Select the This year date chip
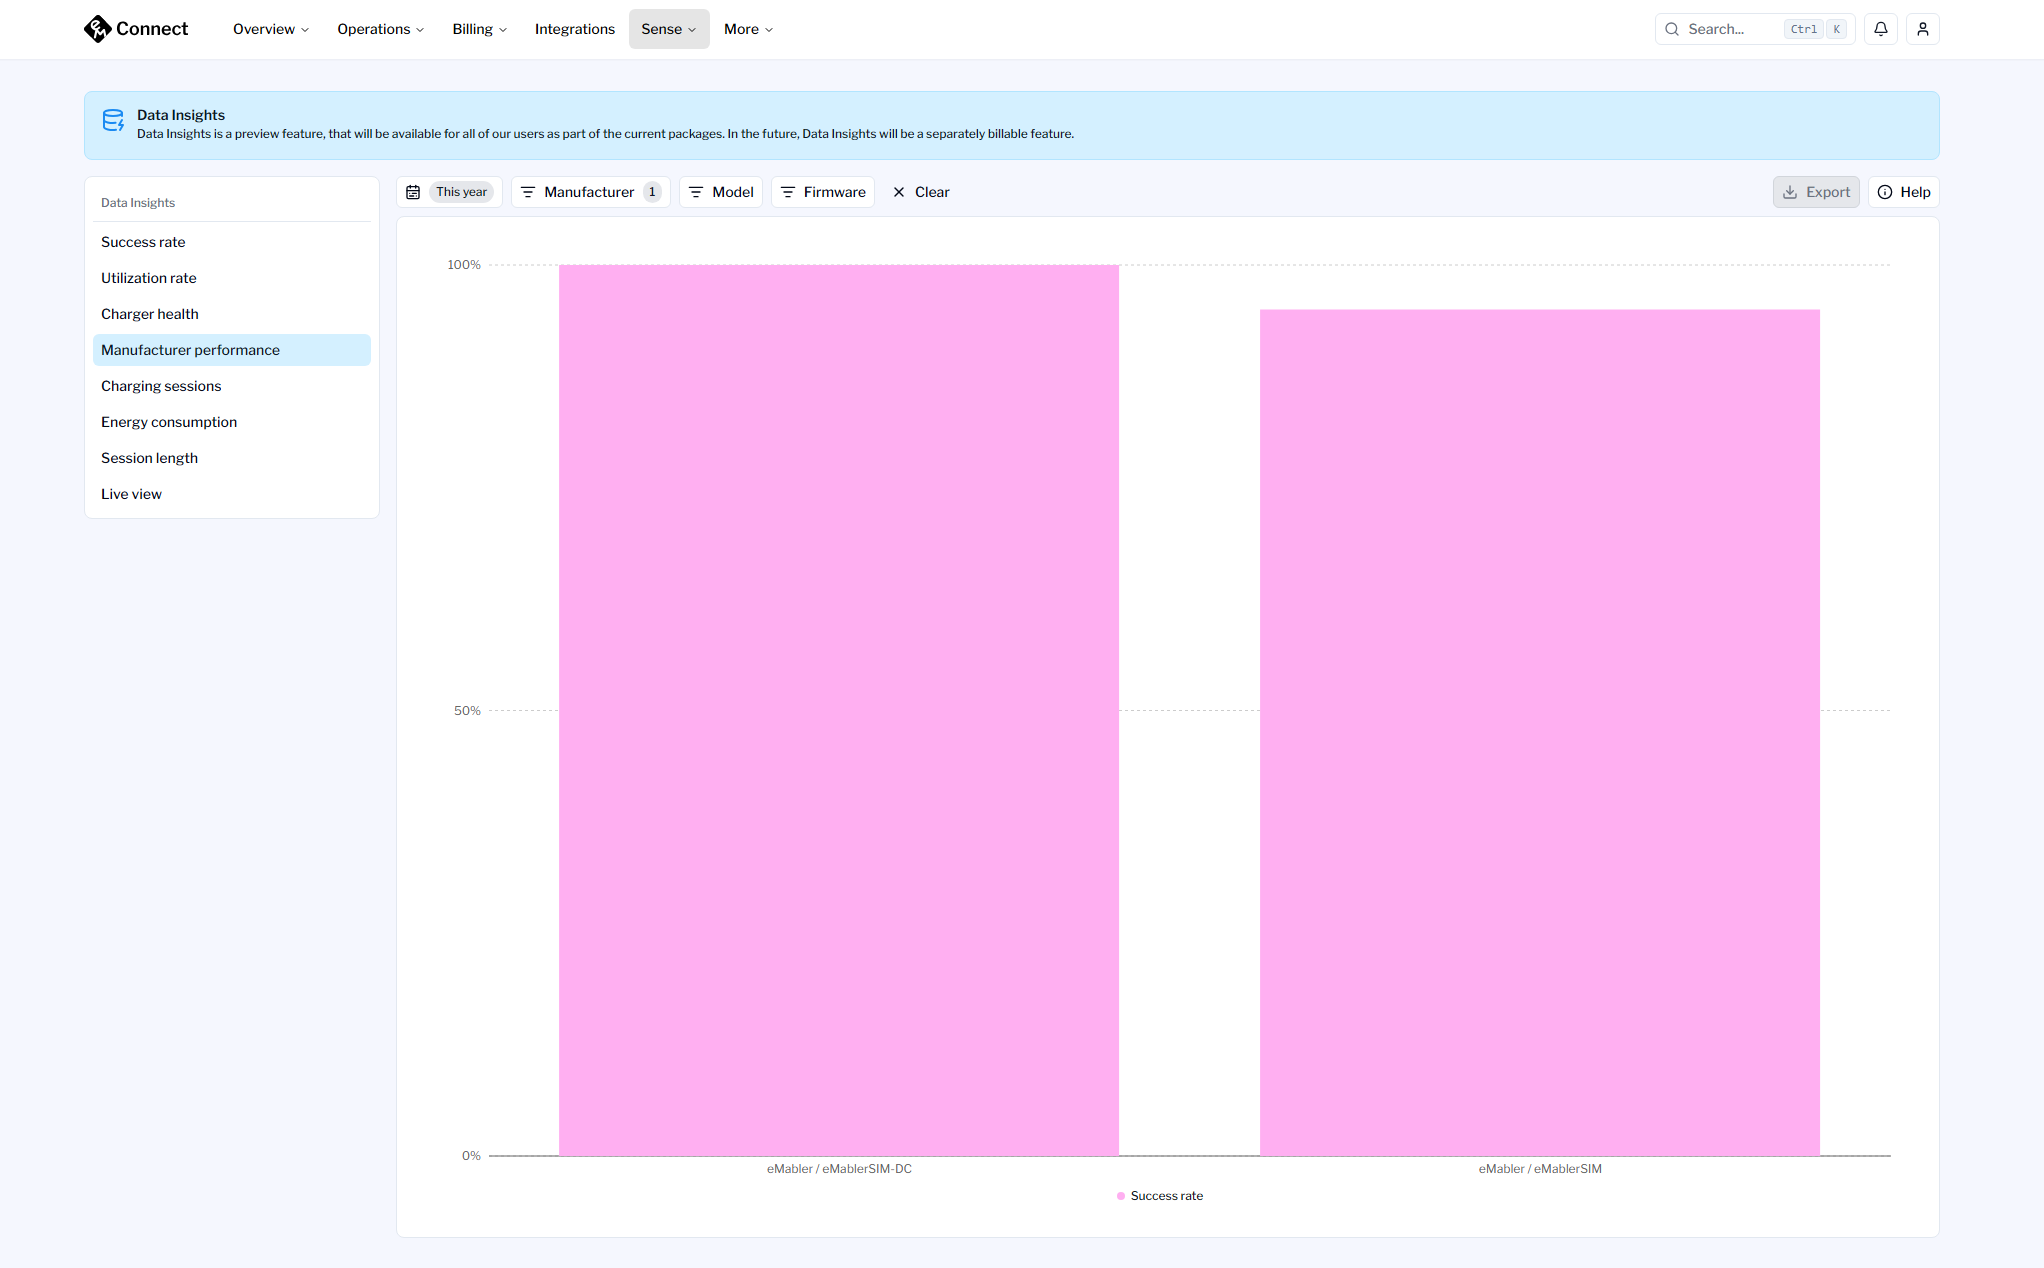Screen dimensions: 2044x1268 [x=461, y=192]
